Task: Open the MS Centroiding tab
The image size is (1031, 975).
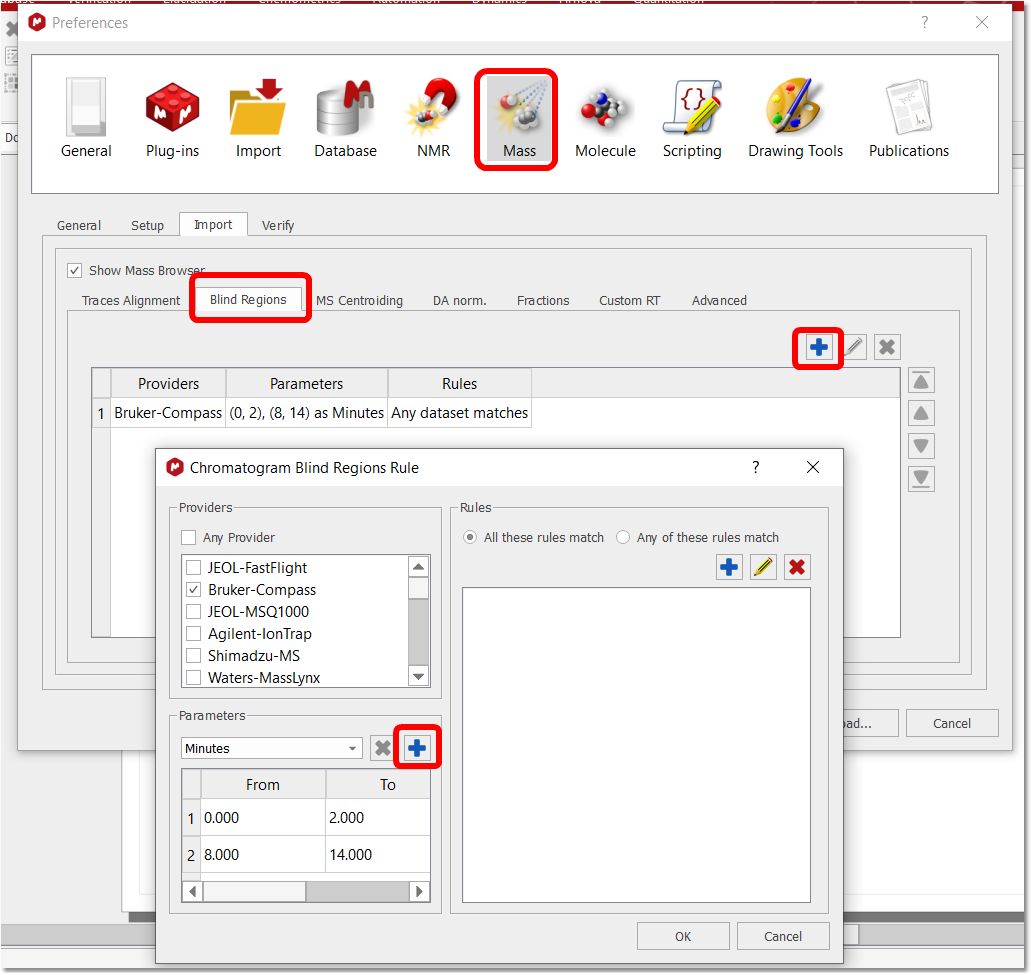Action: point(359,300)
